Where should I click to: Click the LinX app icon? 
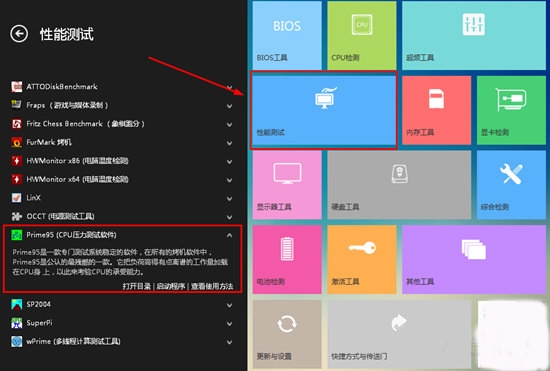coord(16,198)
